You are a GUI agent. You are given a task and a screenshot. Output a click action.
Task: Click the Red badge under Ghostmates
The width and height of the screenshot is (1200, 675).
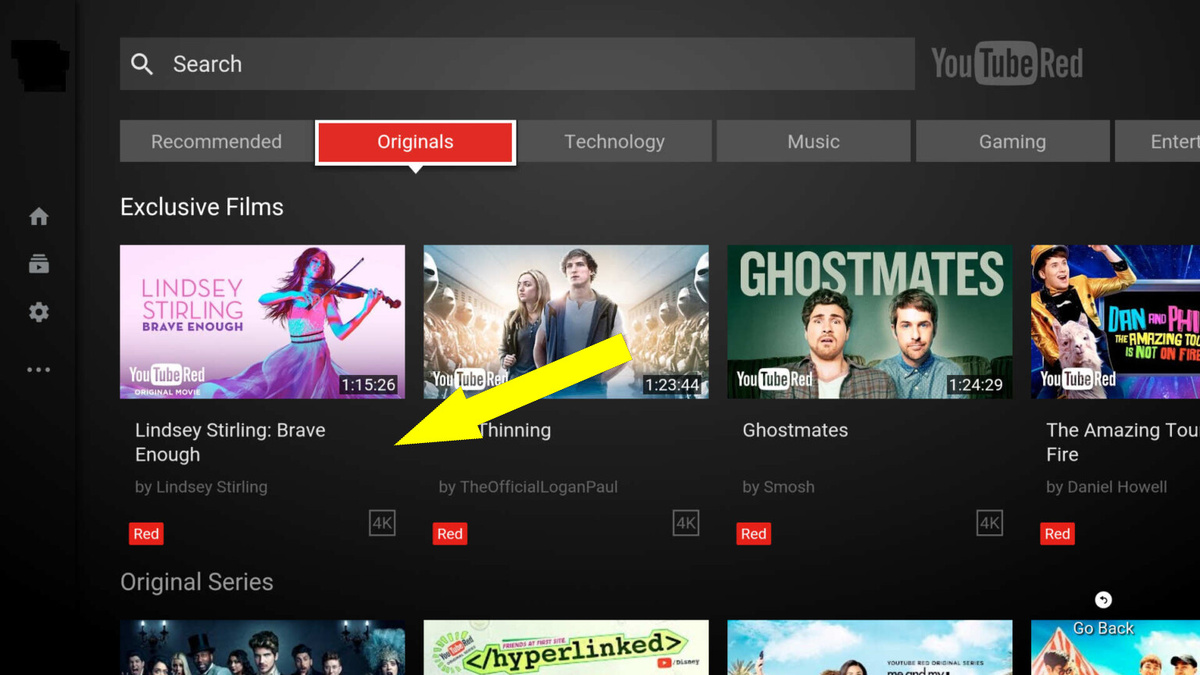(x=754, y=534)
